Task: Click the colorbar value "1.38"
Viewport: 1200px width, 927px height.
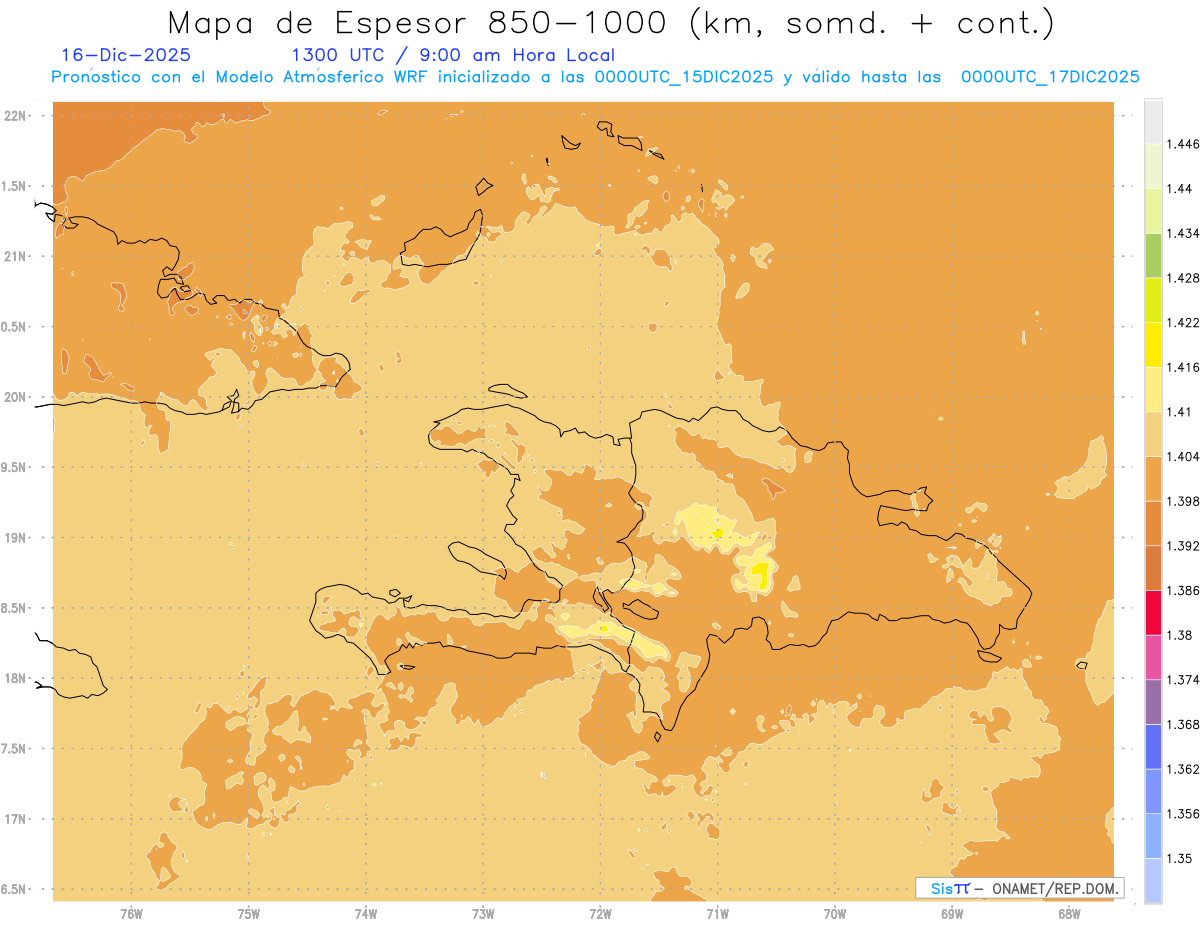Action: [x=1180, y=635]
